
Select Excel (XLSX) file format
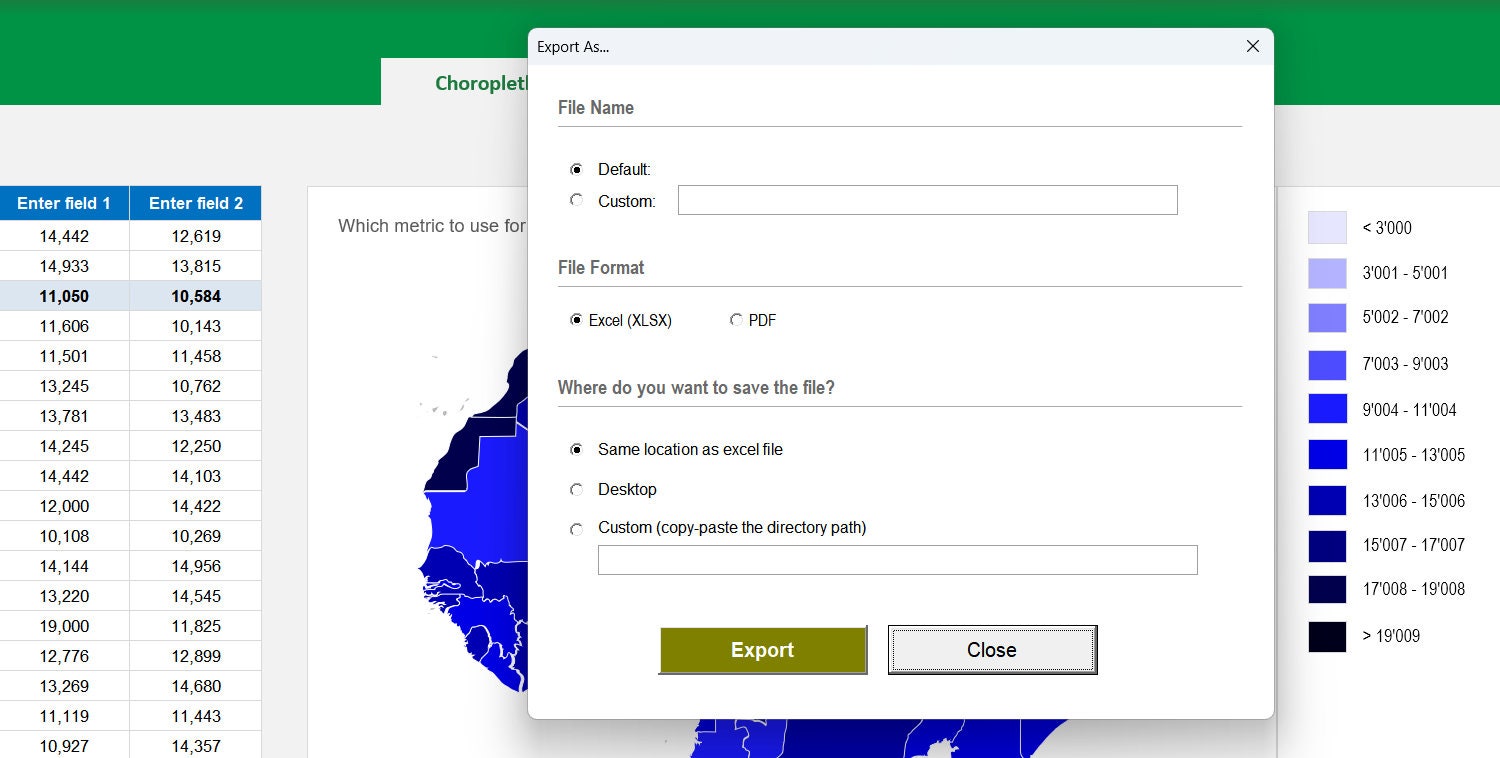[576, 319]
